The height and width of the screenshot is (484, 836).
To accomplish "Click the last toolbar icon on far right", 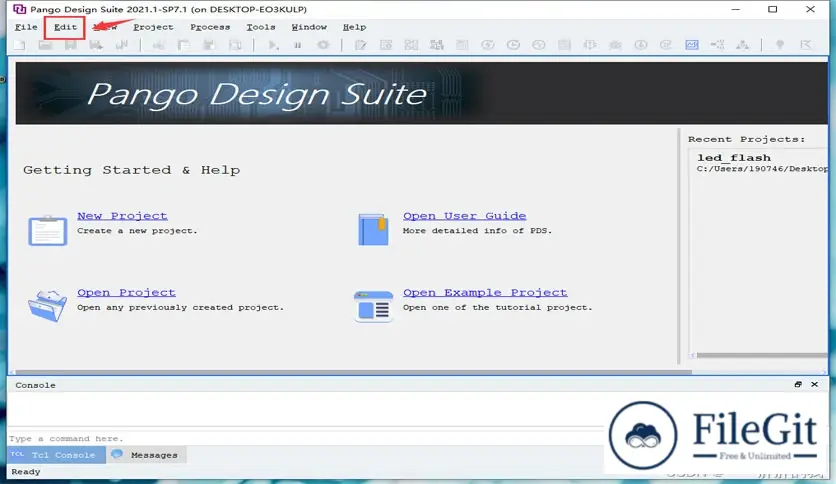I will (x=806, y=45).
